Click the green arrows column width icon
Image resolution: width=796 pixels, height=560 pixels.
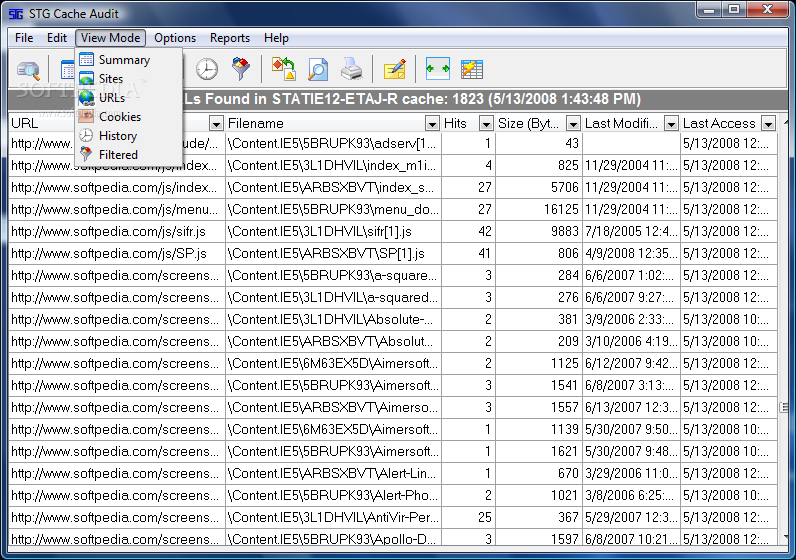(x=438, y=69)
